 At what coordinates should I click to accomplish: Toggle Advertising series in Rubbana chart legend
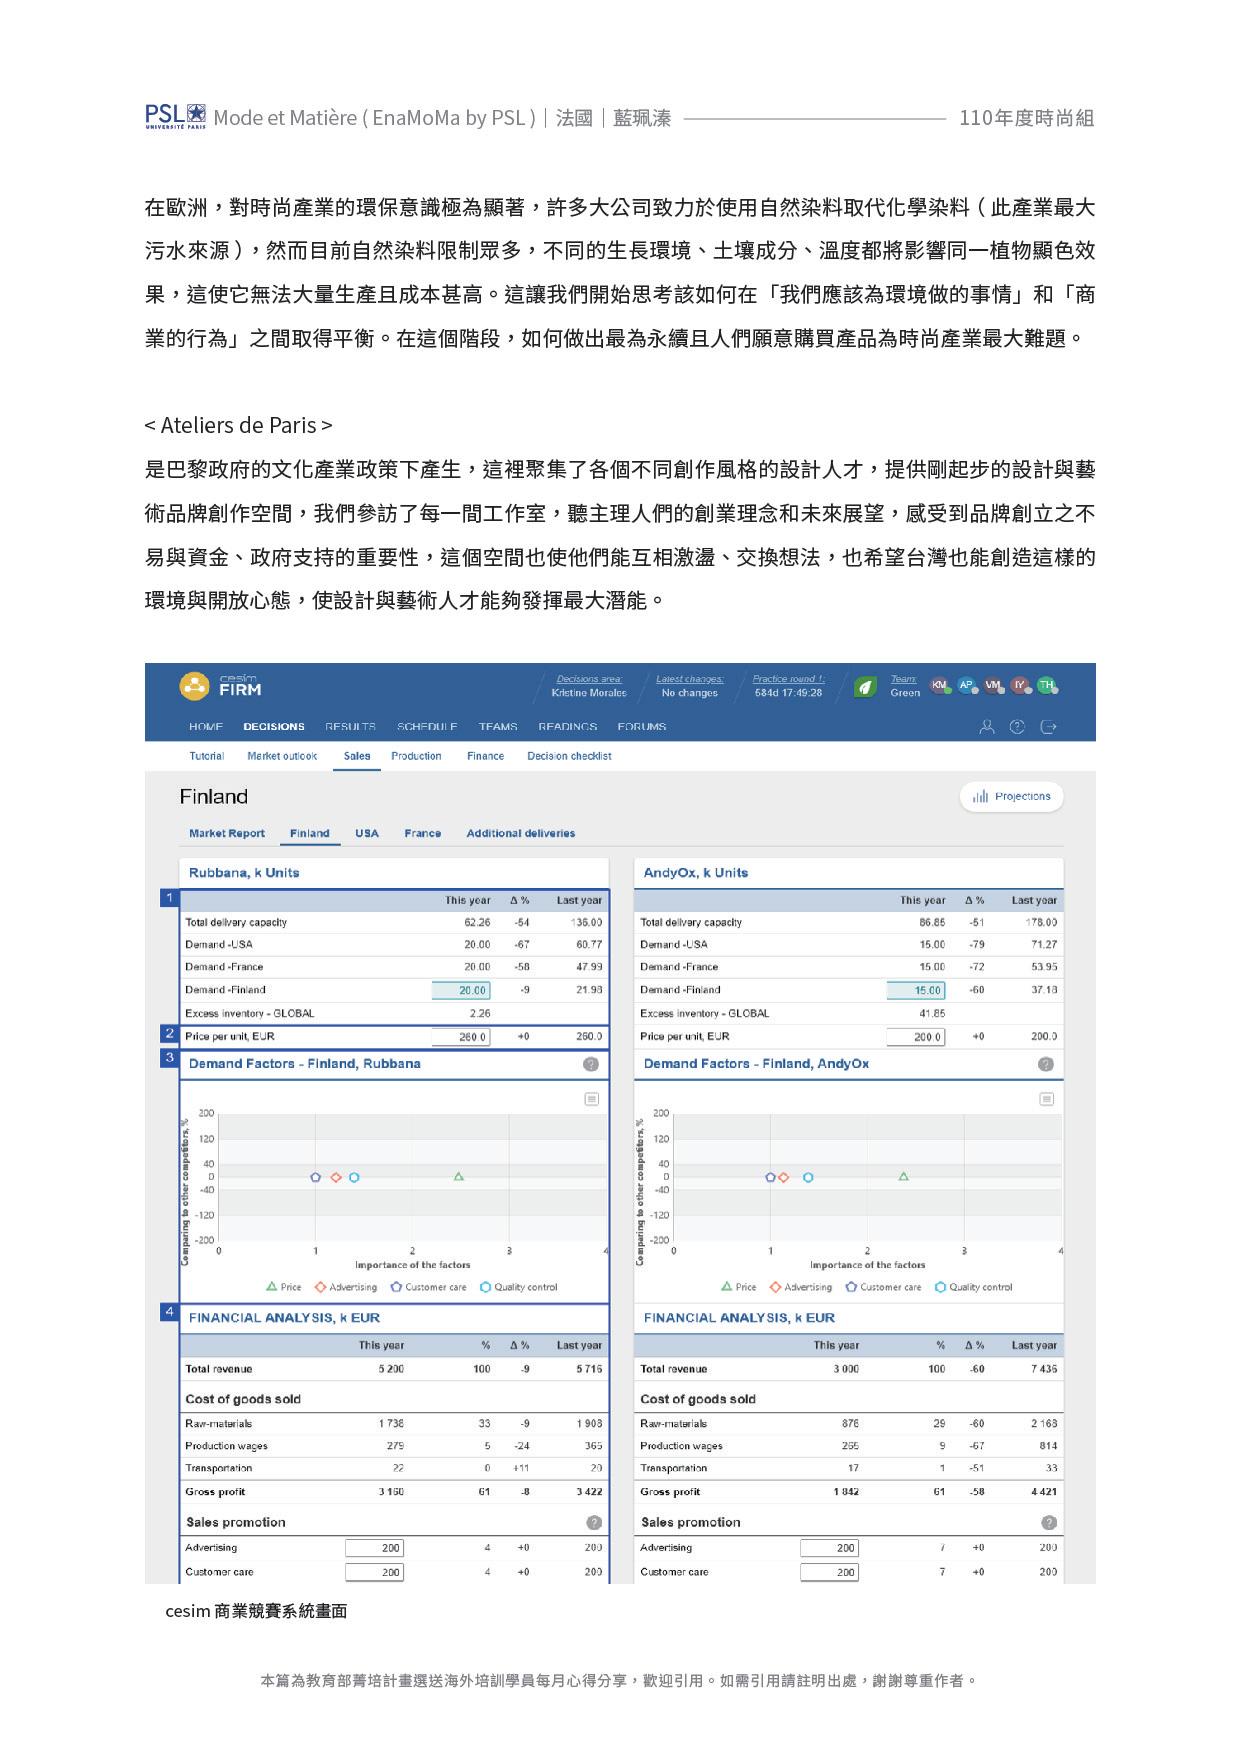coord(346,1287)
